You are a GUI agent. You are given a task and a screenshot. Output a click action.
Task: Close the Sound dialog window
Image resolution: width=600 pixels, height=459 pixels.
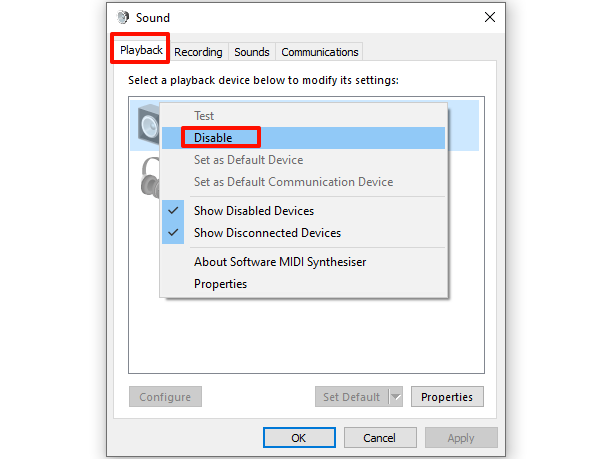point(490,17)
